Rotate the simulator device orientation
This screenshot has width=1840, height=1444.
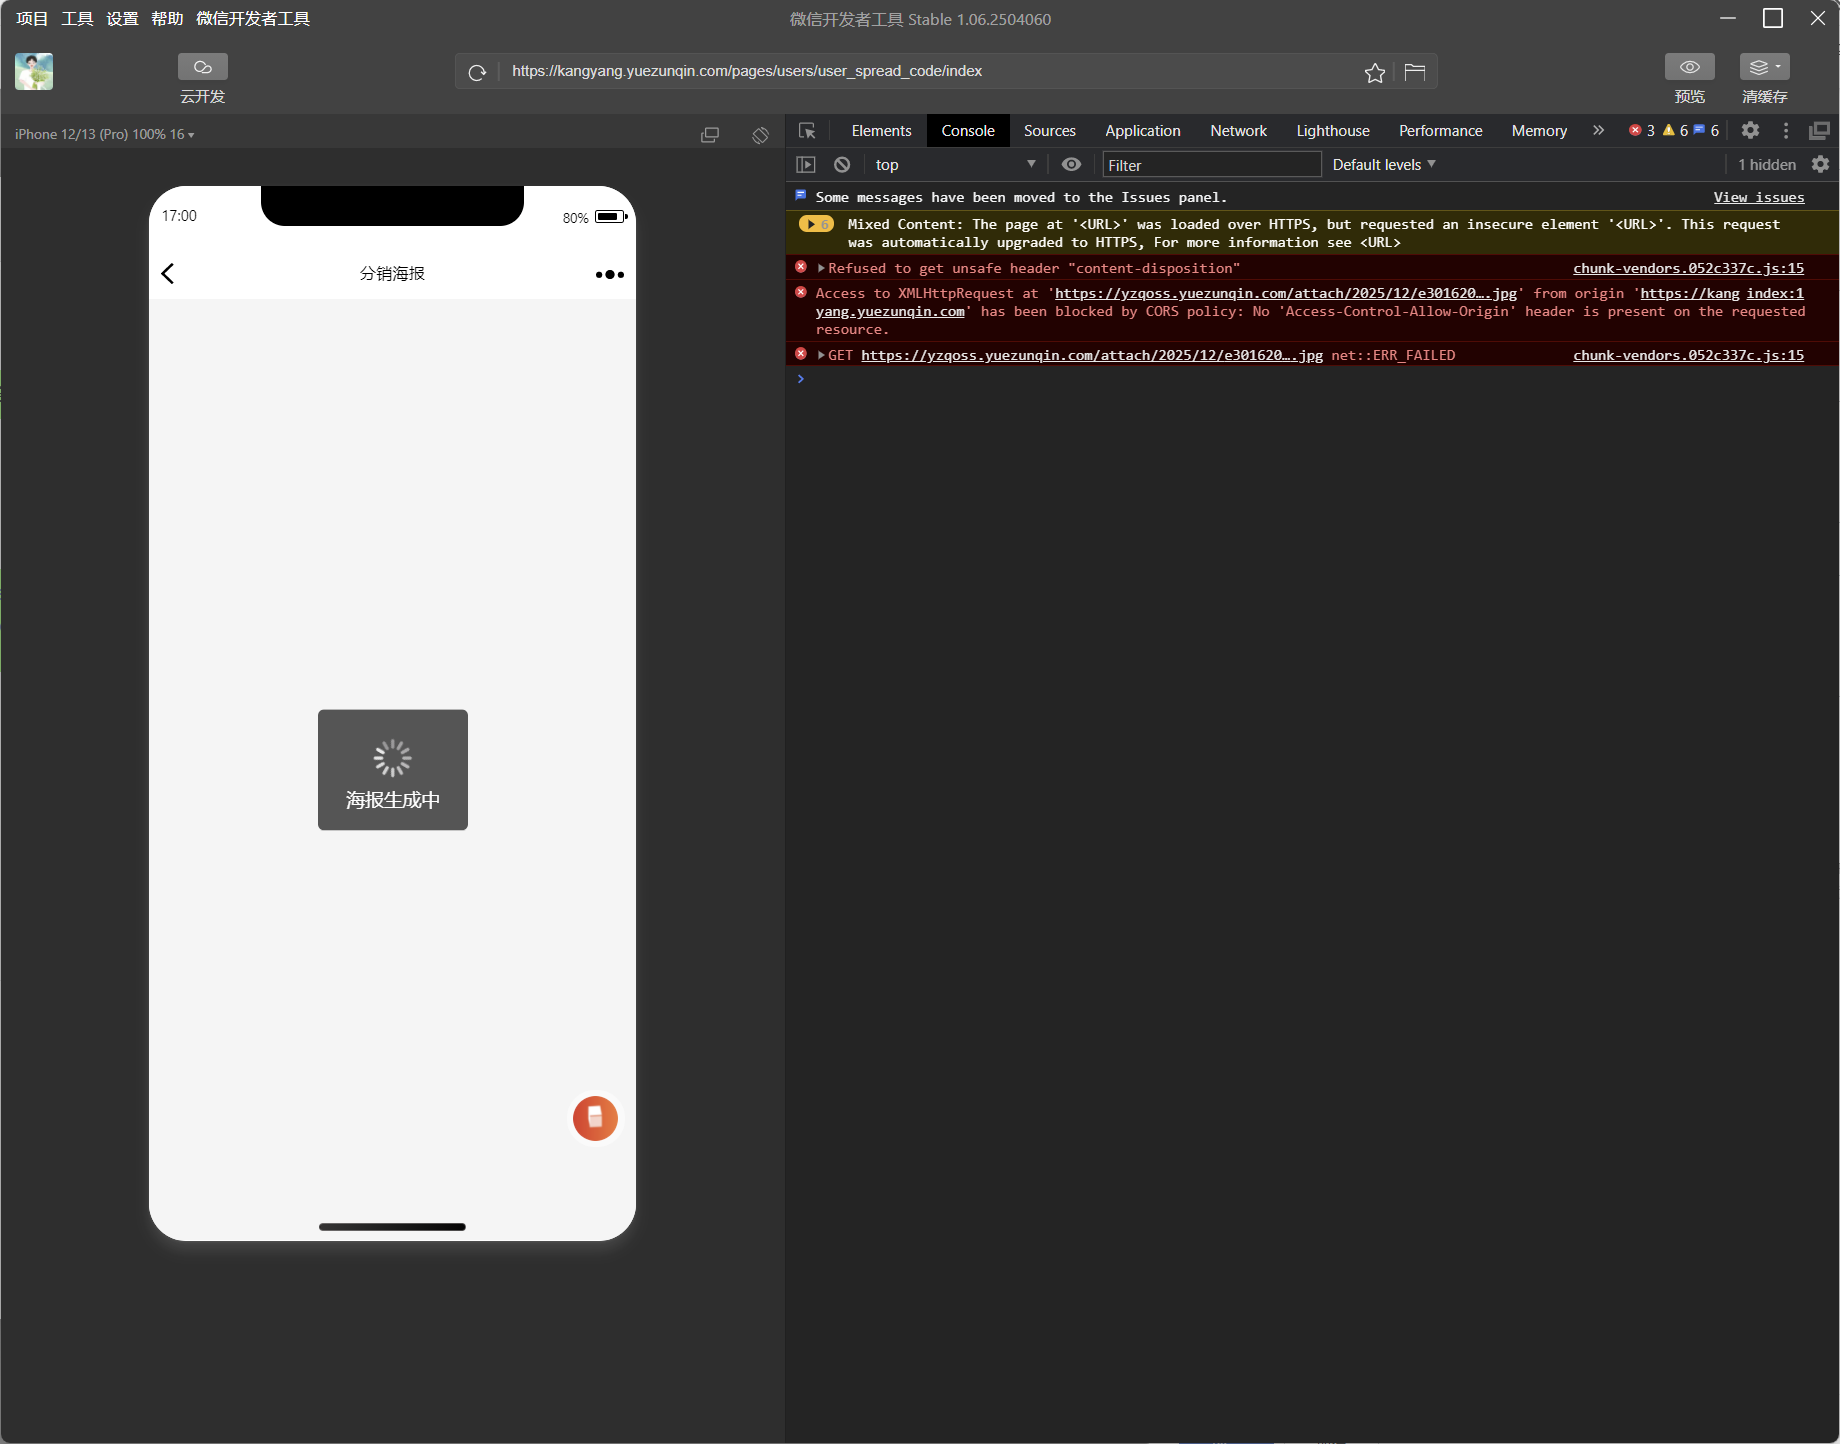[760, 135]
